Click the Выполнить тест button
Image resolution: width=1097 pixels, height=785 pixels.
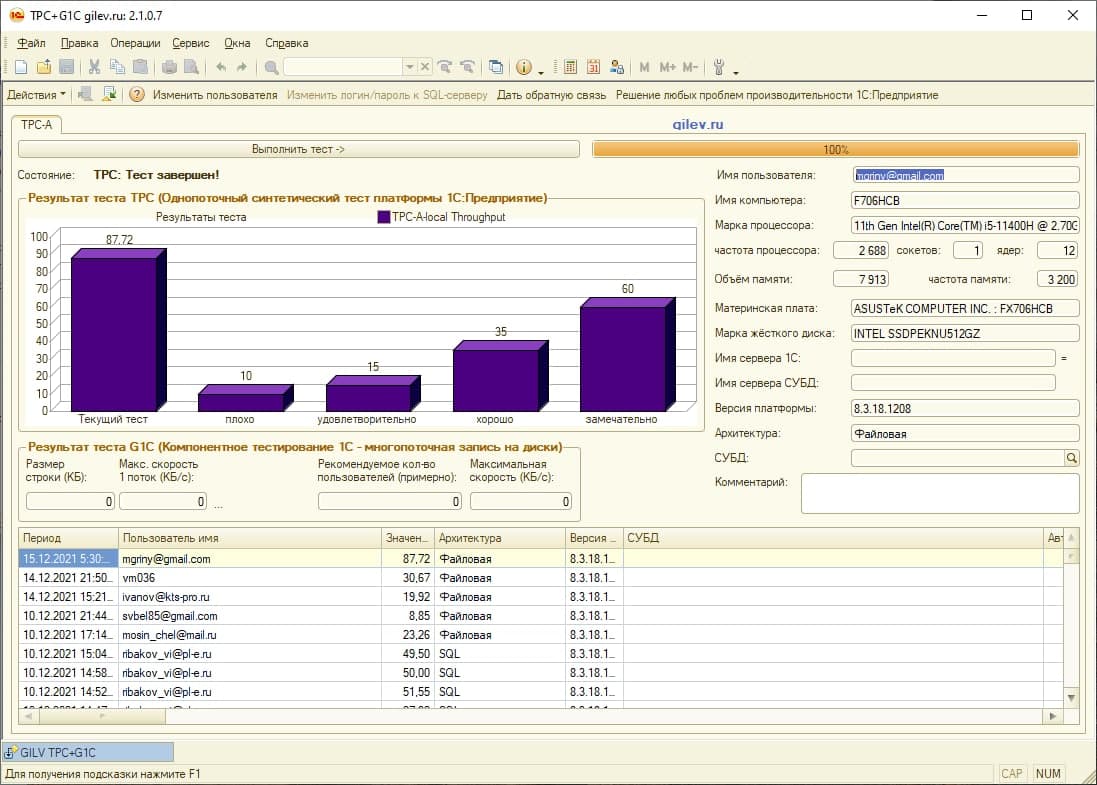coord(299,149)
